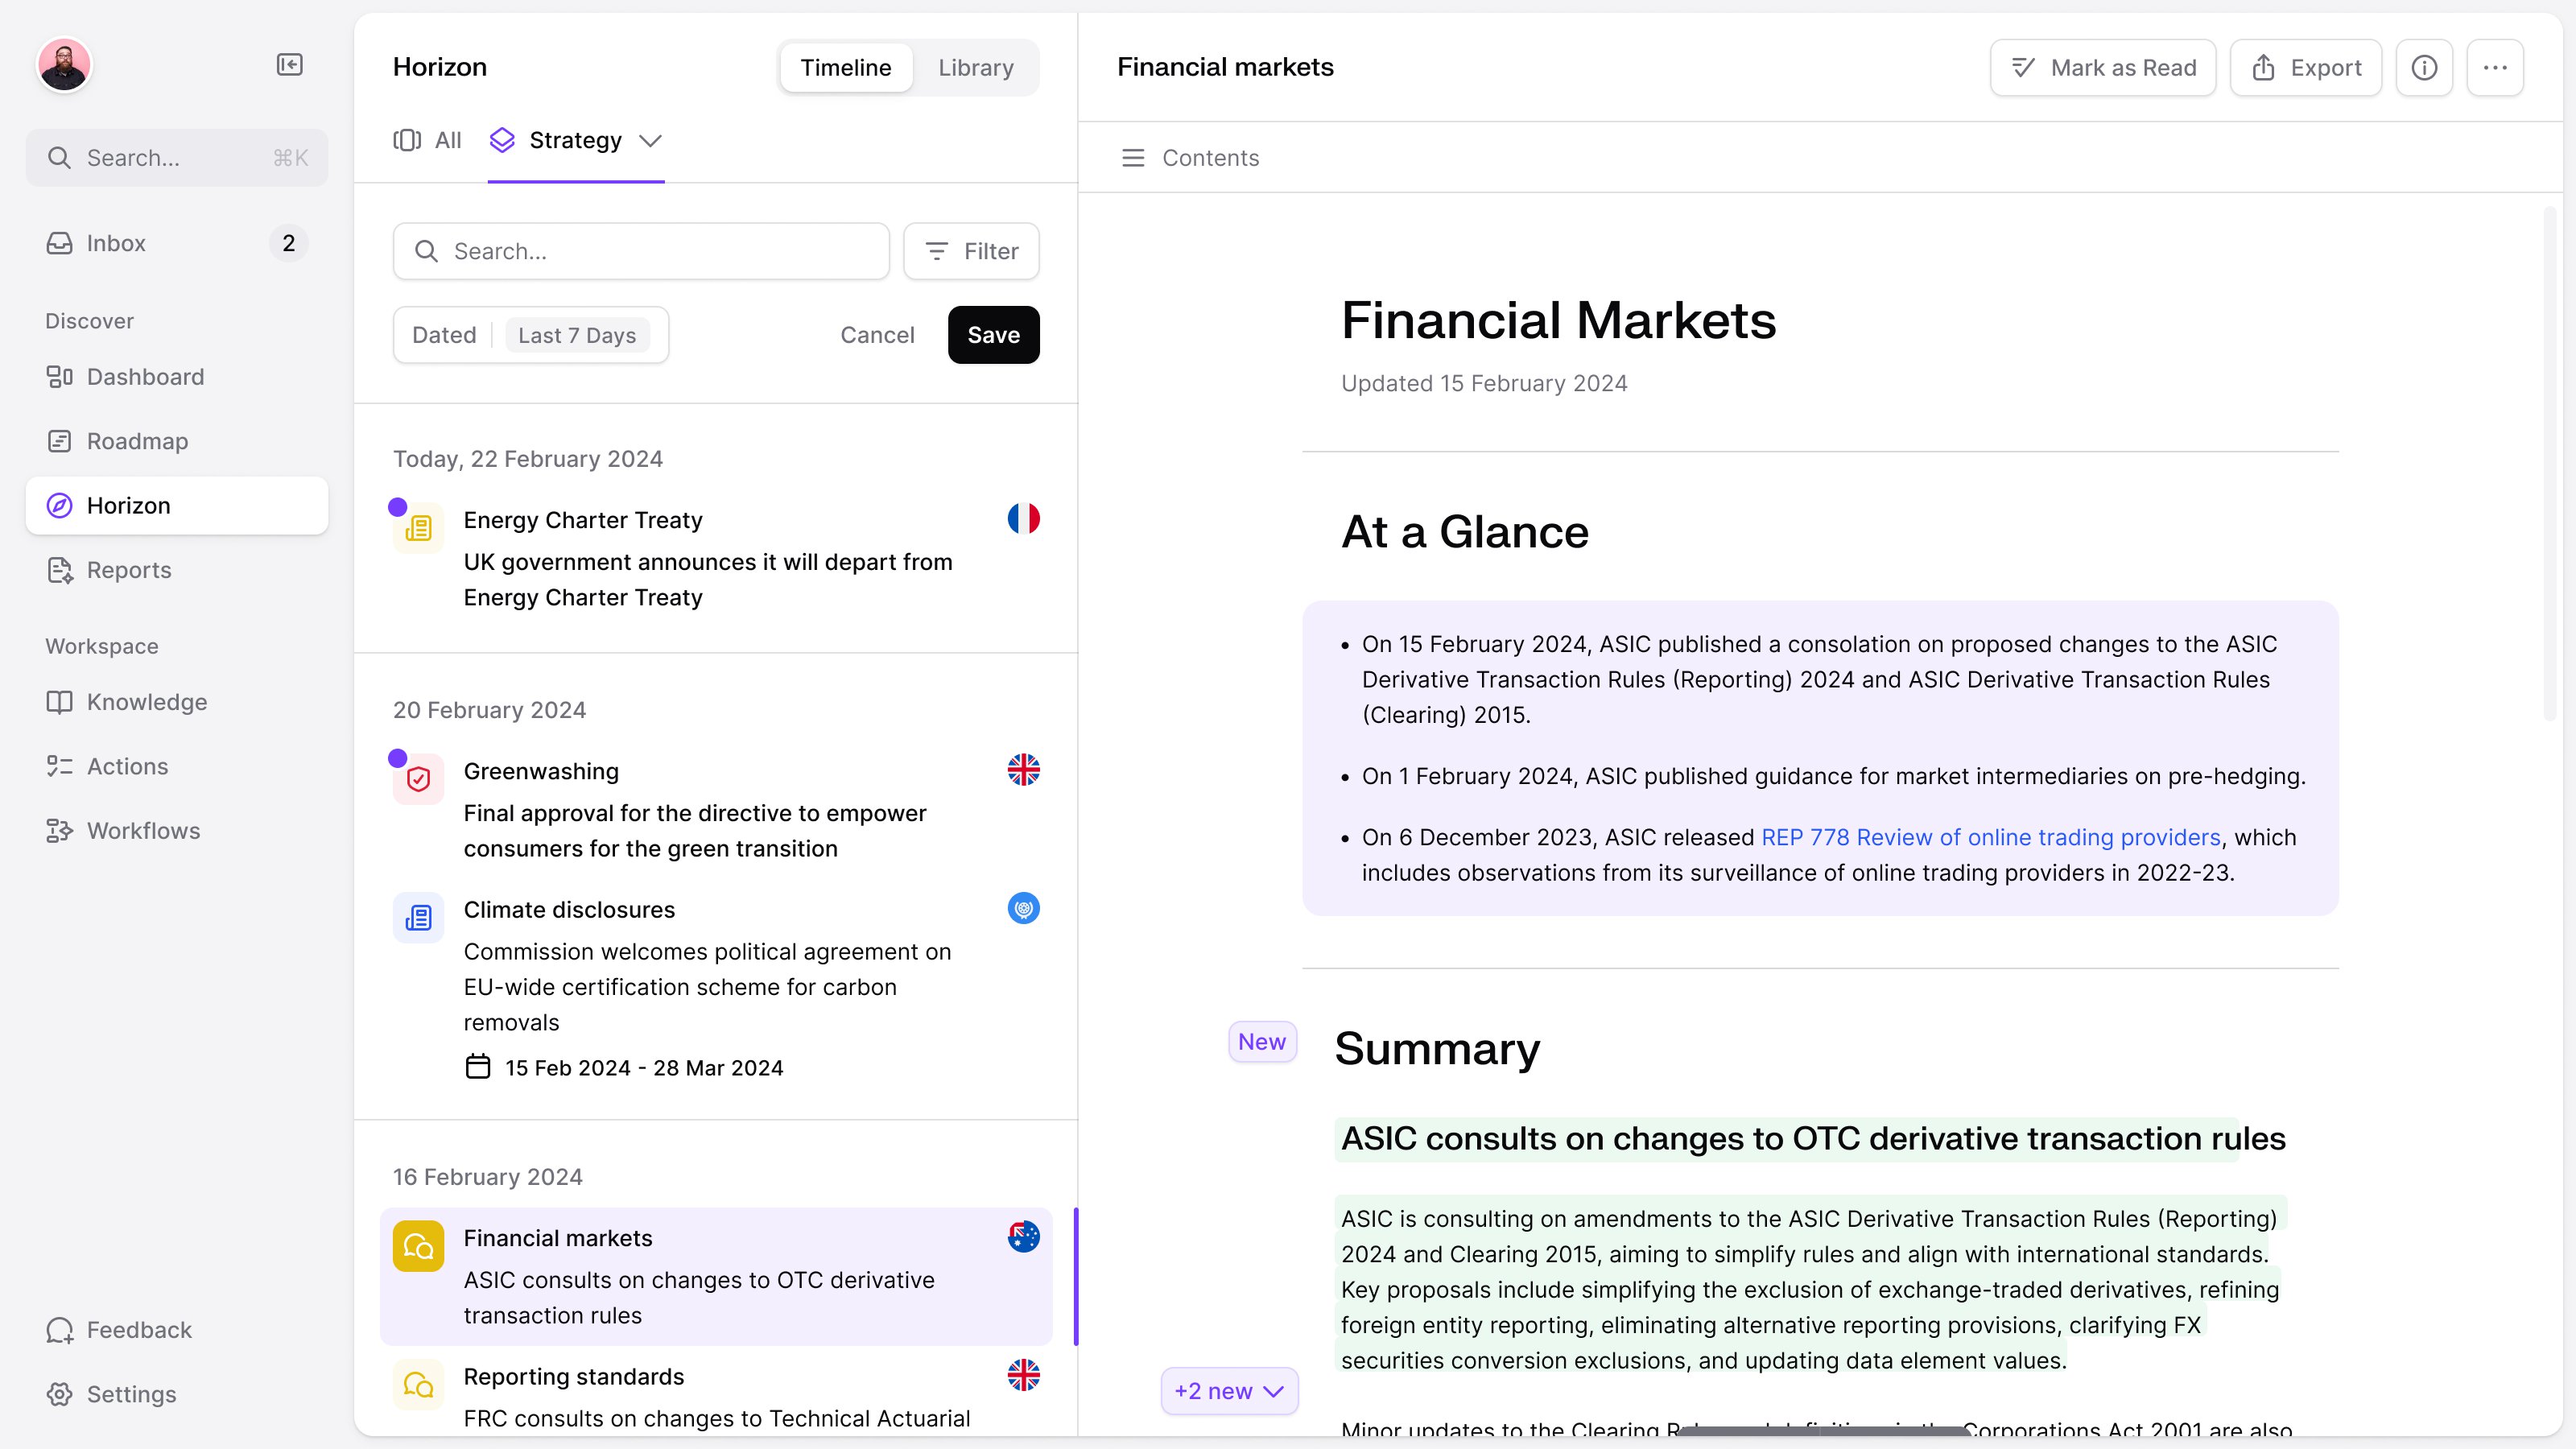Save the current filter

tap(993, 335)
